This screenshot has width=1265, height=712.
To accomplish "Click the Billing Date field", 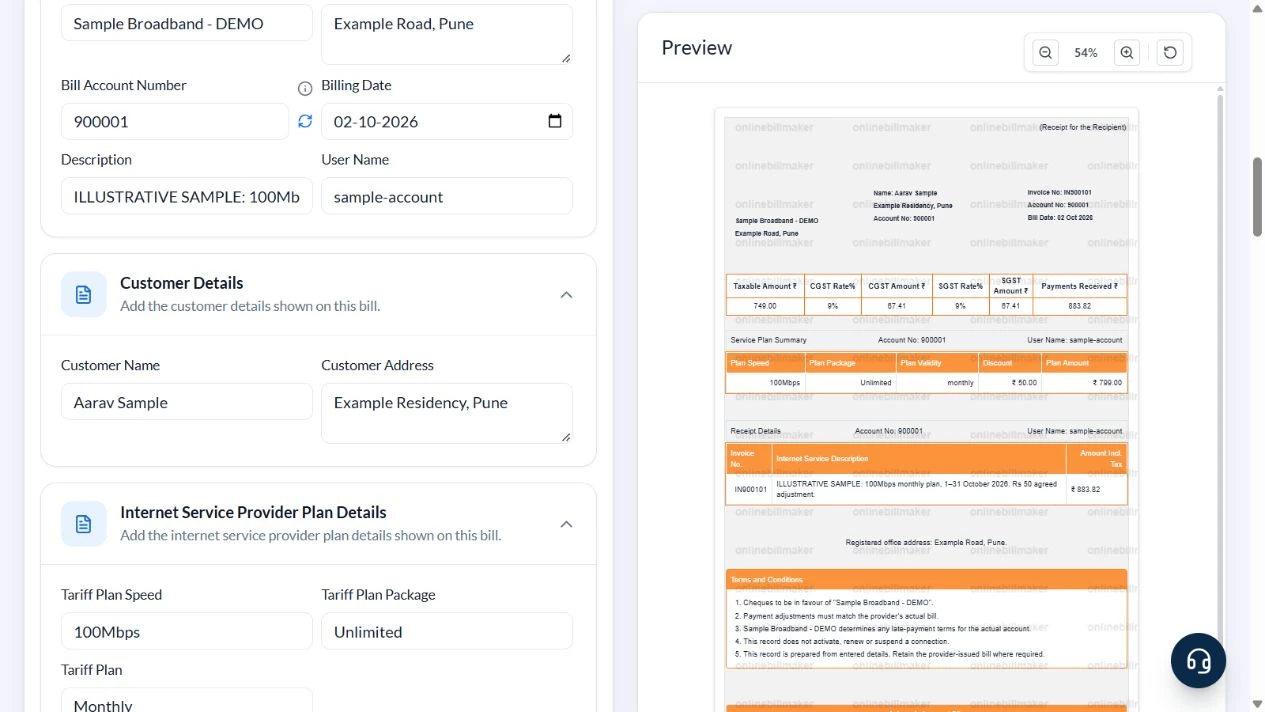I will (447, 121).
